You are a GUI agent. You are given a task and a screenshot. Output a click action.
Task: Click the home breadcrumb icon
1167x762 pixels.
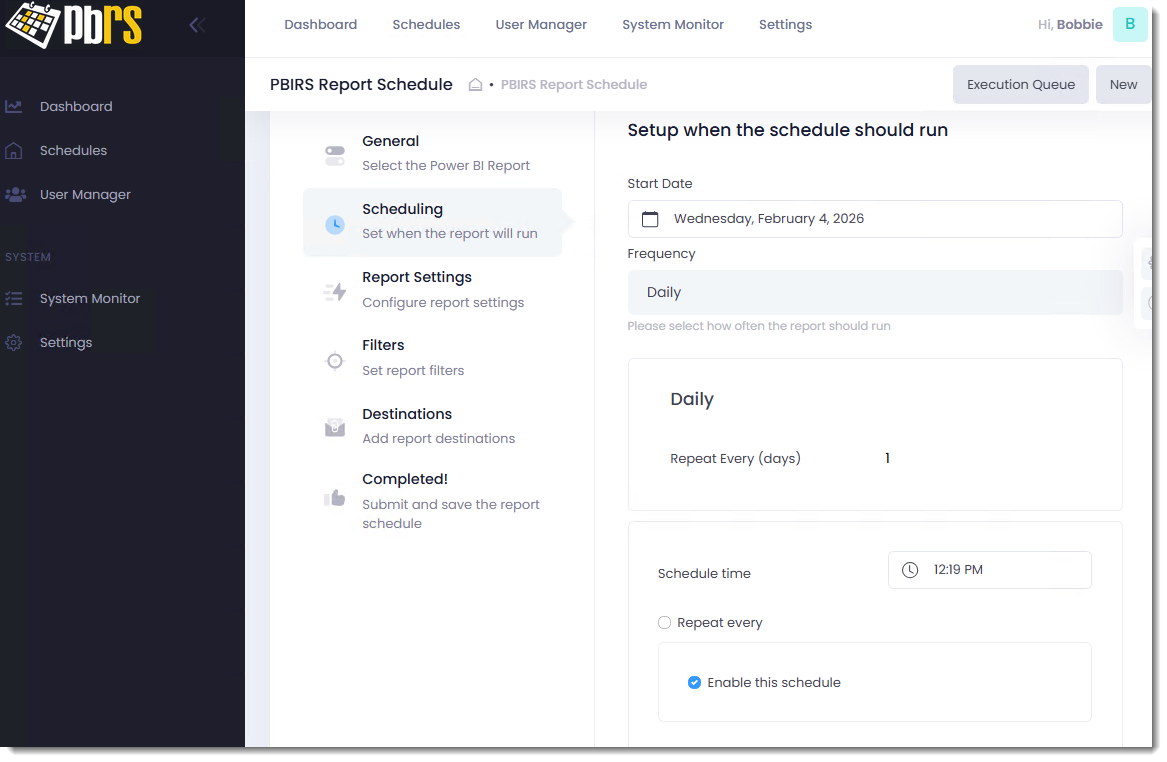click(476, 85)
